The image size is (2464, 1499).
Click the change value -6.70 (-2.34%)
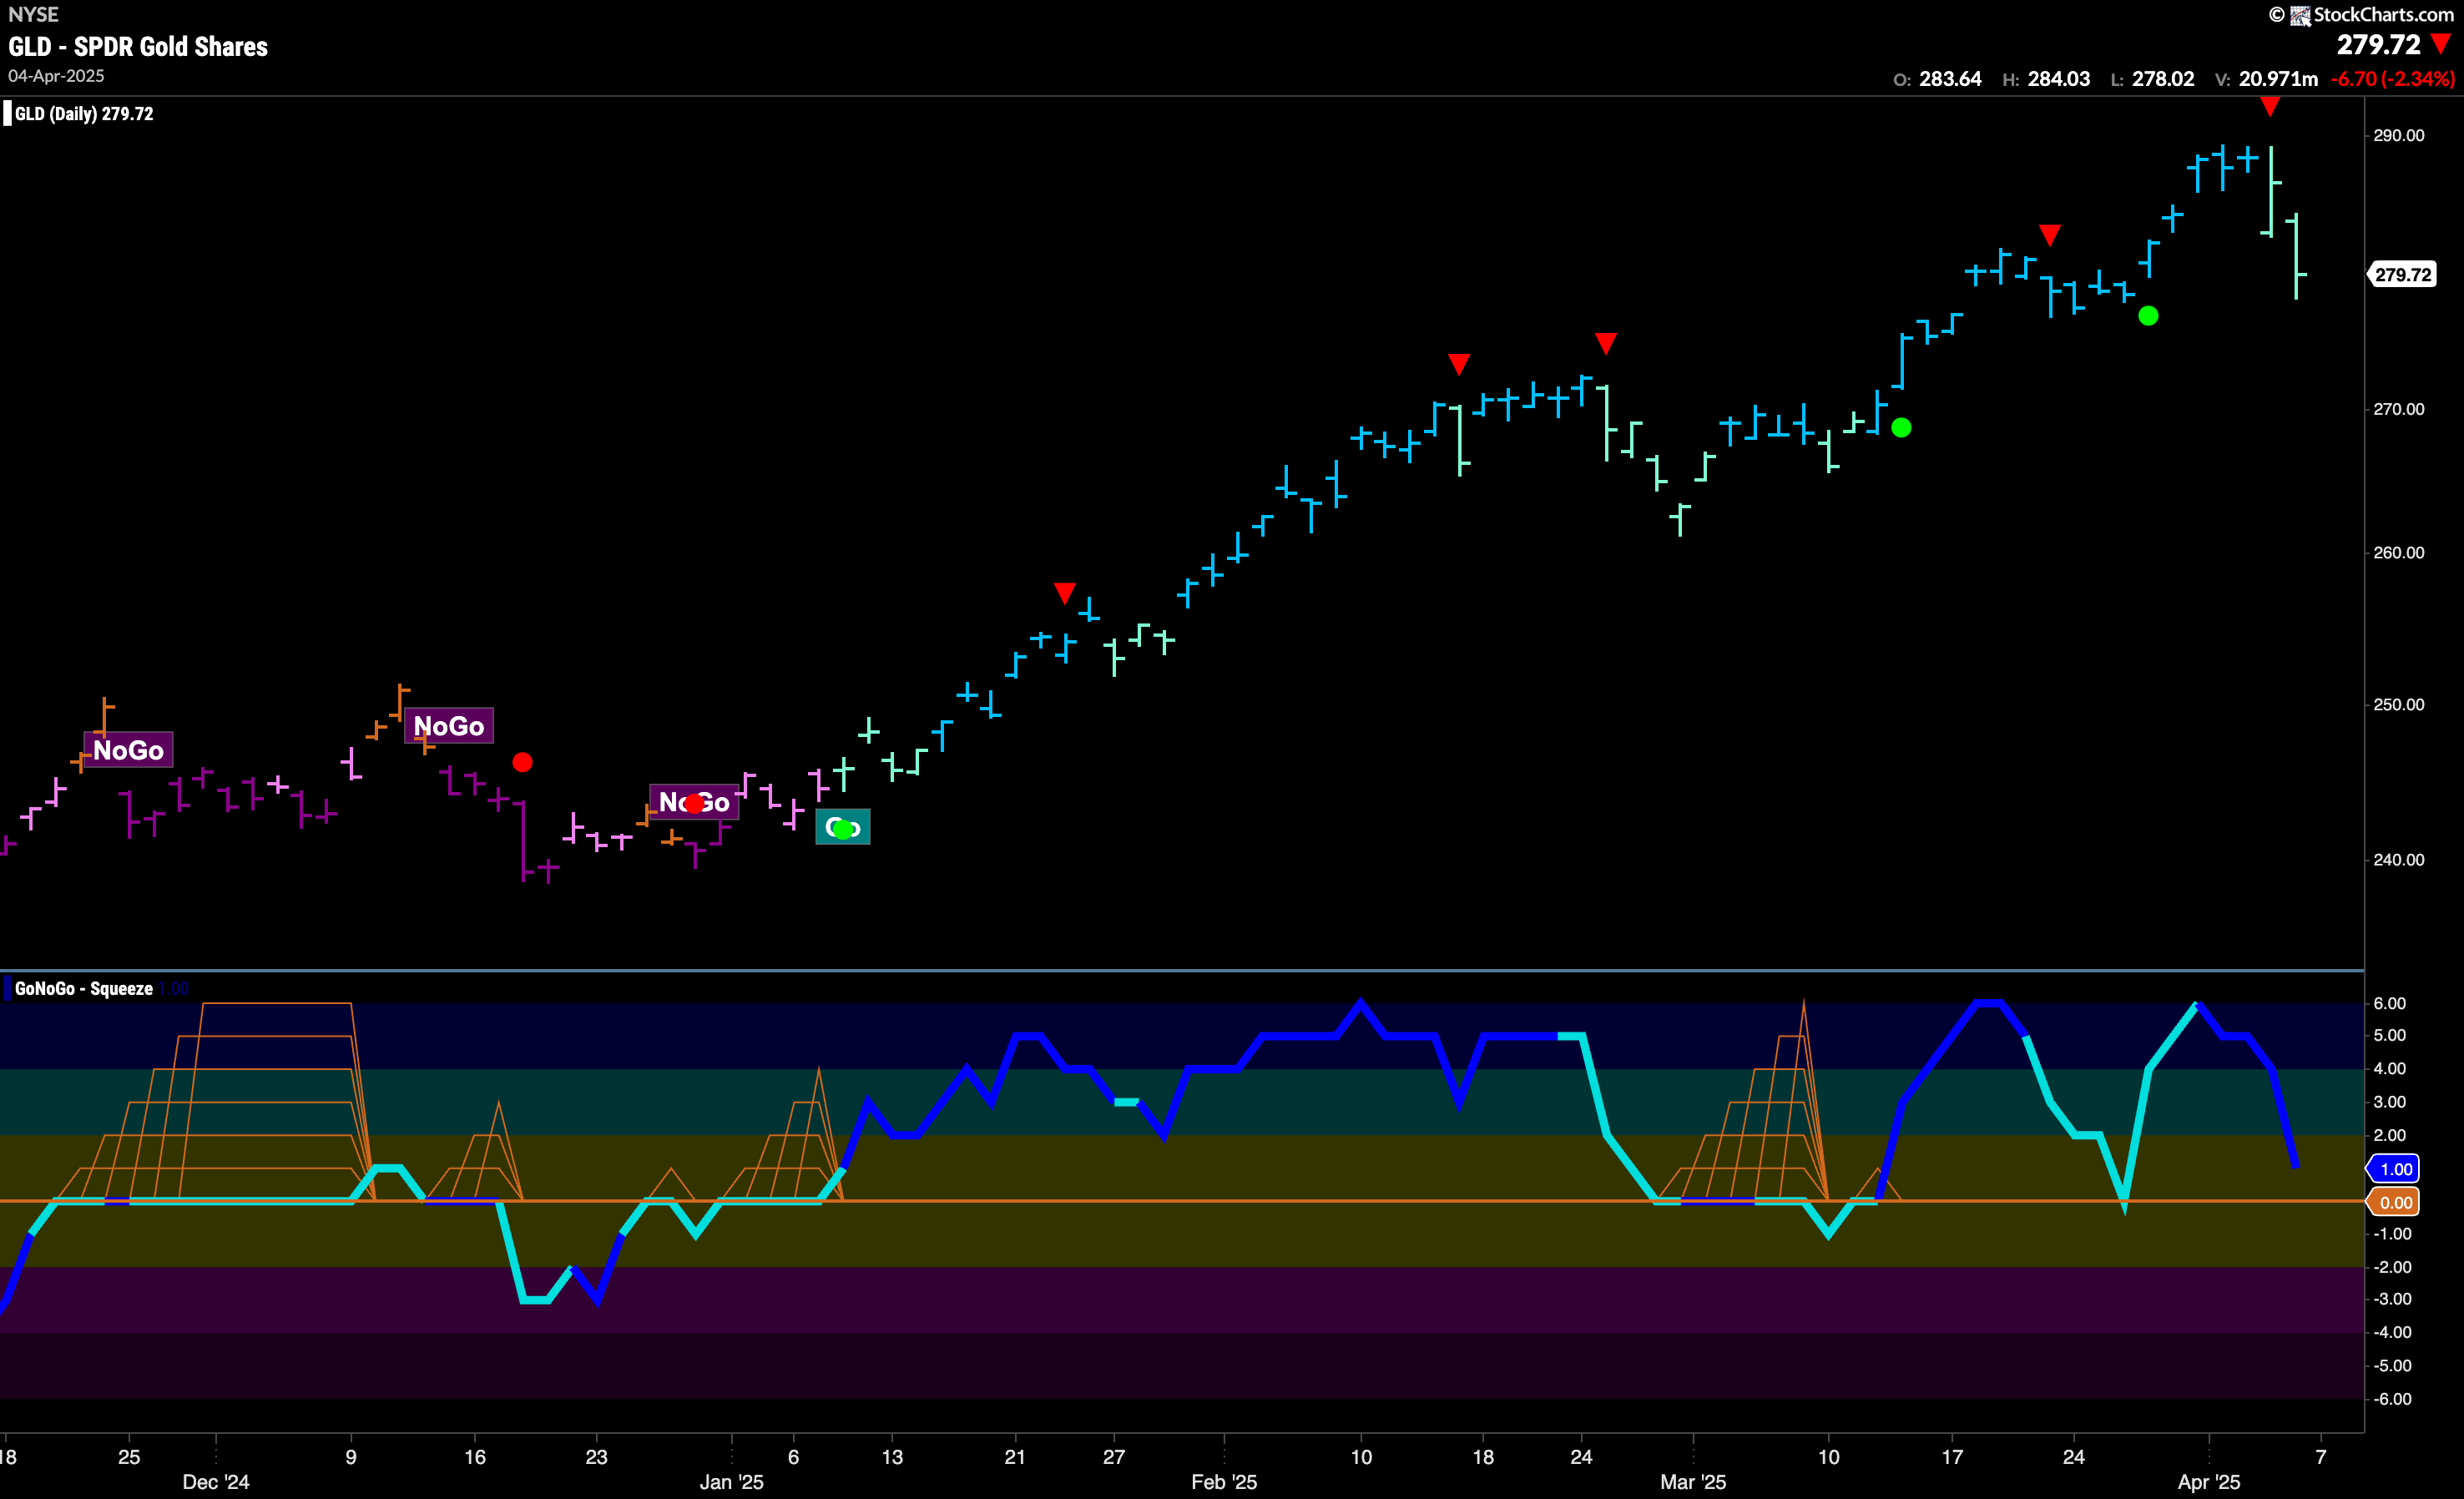pyautogui.click(x=2392, y=79)
